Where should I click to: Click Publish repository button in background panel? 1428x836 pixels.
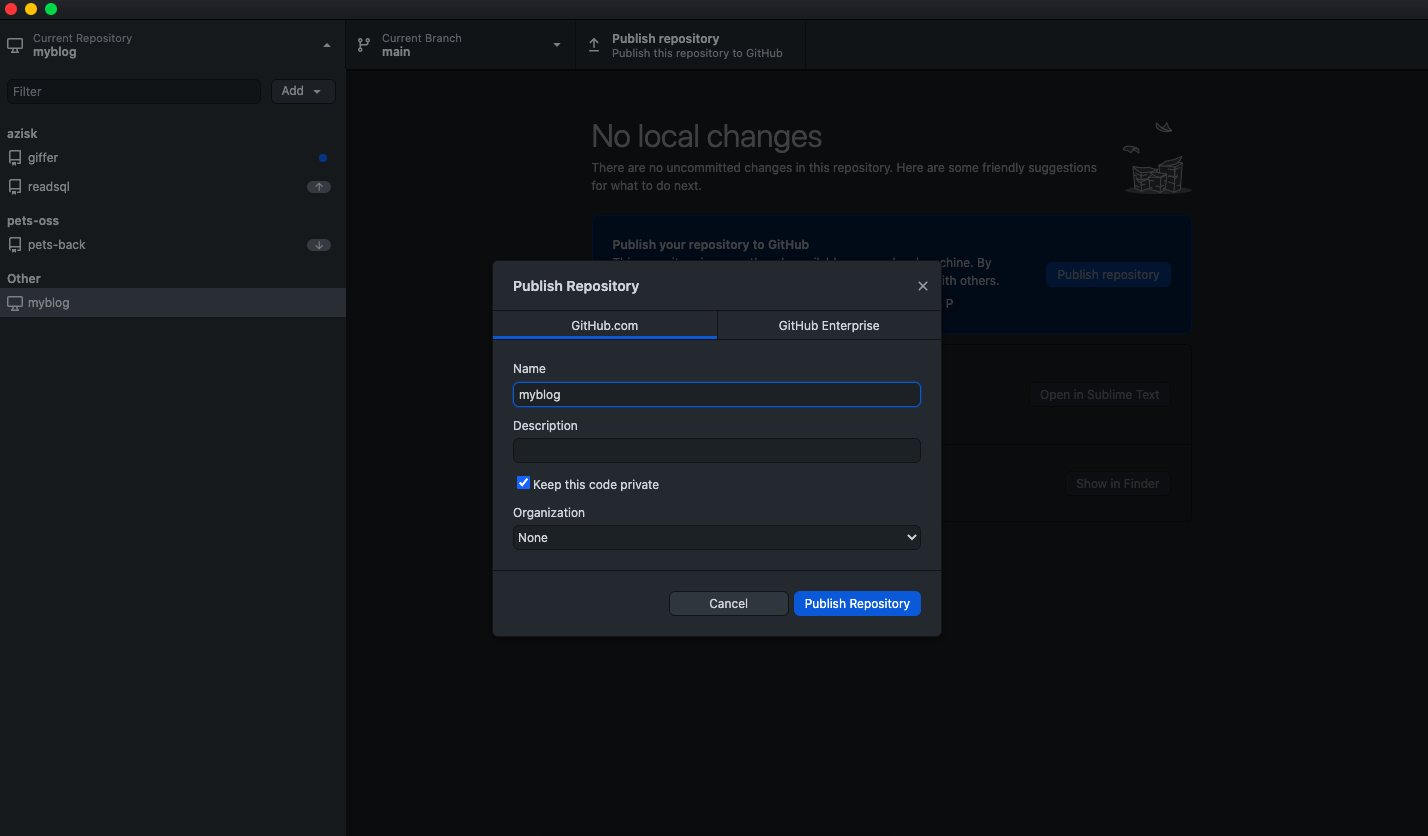tap(1108, 275)
